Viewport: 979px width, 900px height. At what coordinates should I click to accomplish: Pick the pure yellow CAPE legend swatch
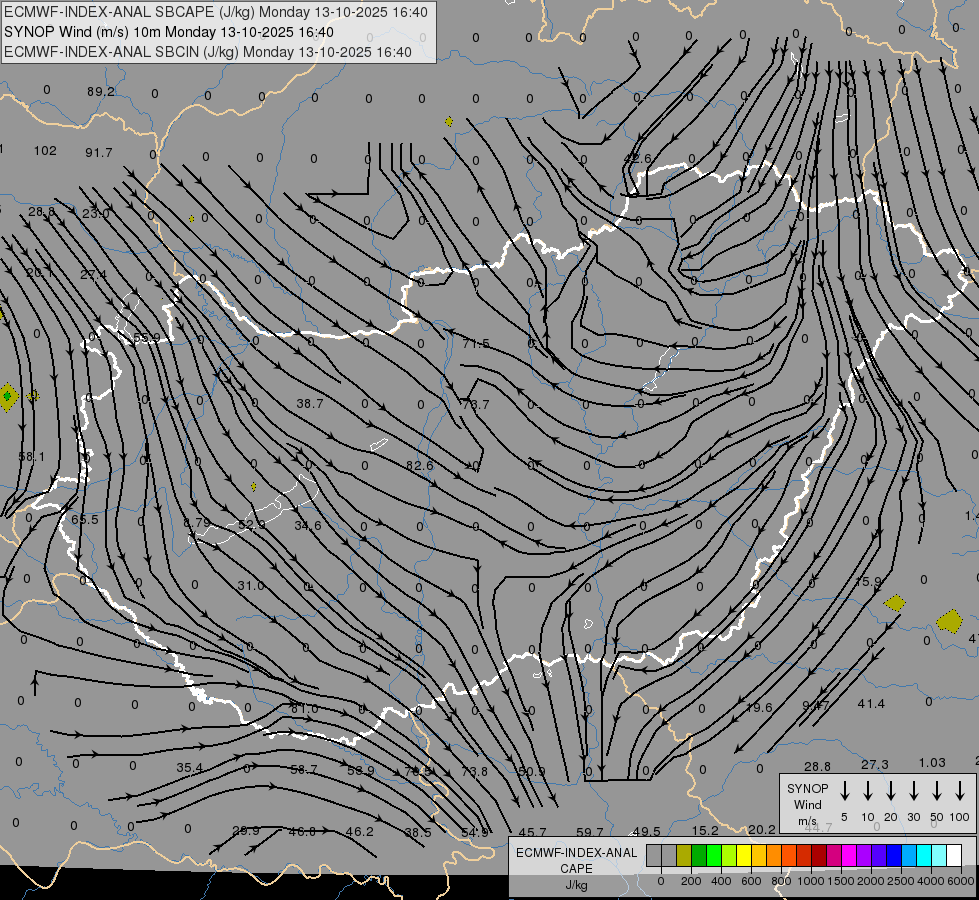click(x=744, y=856)
